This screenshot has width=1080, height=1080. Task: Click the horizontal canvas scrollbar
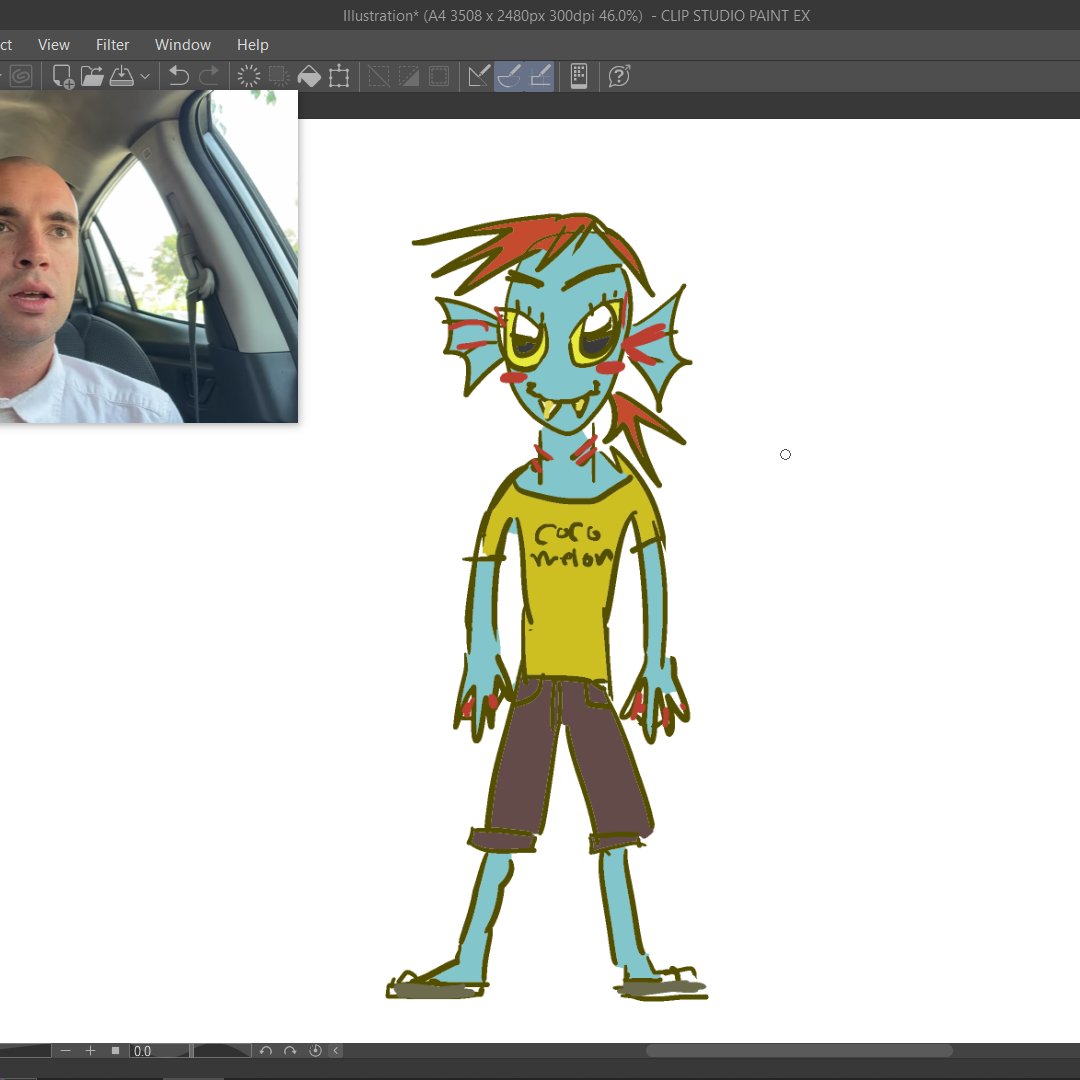tap(799, 1050)
